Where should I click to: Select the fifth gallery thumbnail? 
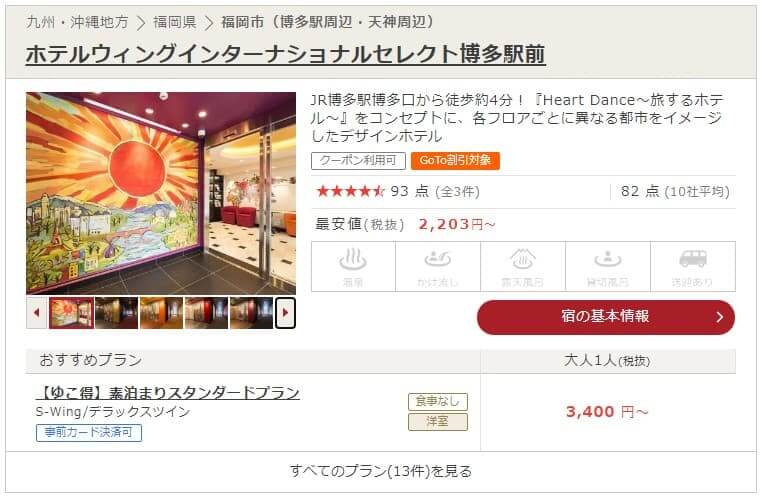coord(251,313)
